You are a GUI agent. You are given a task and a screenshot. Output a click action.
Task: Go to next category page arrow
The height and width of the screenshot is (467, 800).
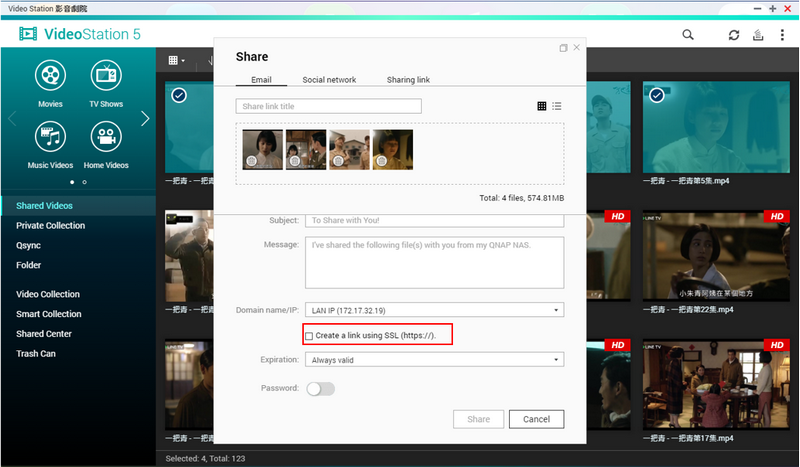click(145, 118)
